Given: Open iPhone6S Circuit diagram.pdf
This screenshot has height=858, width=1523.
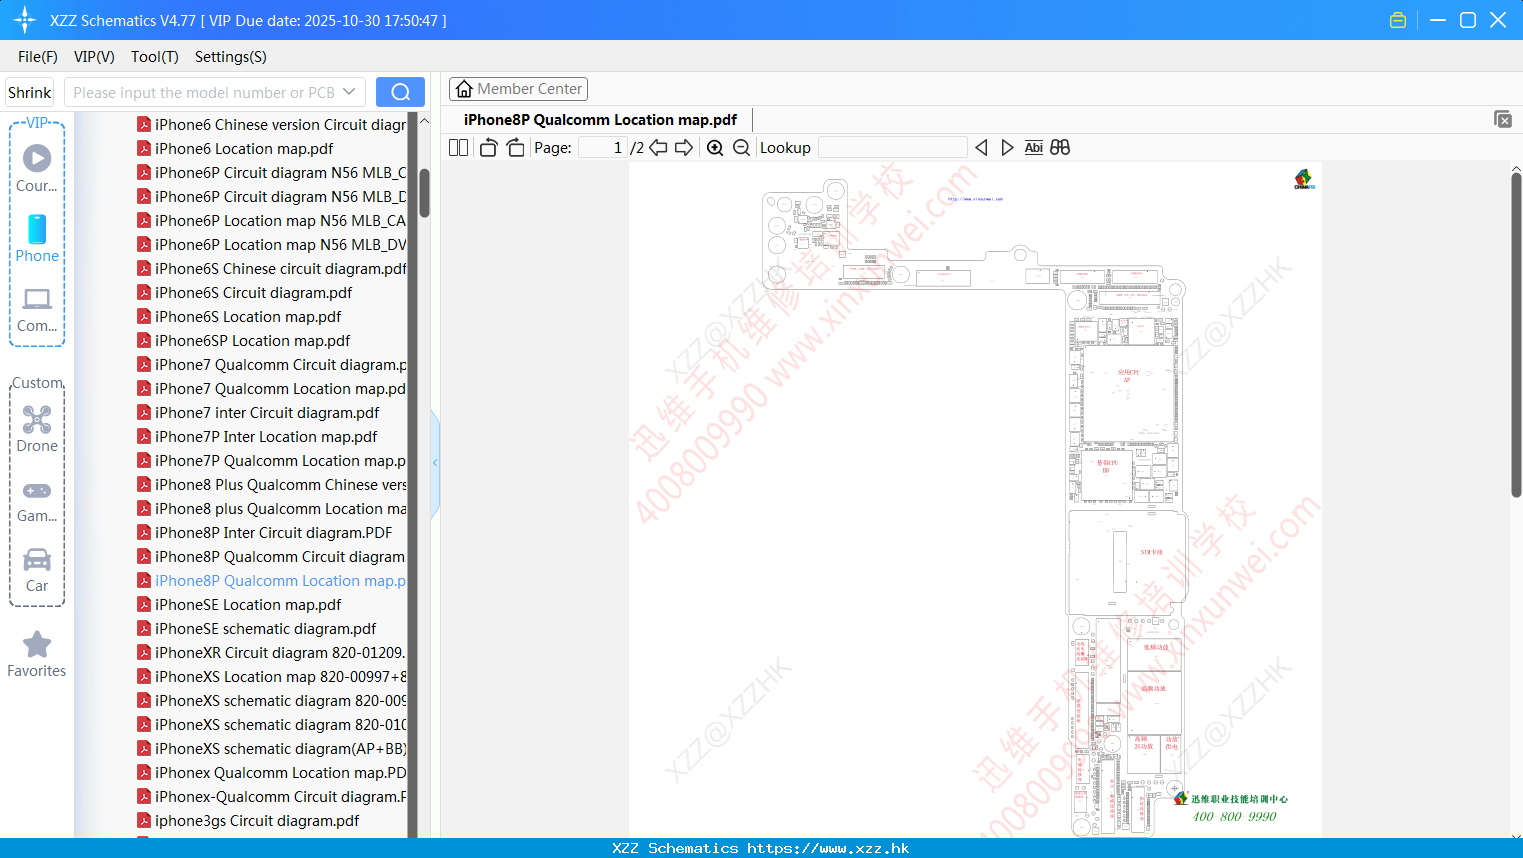Looking at the screenshot, I should (x=254, y=292).
